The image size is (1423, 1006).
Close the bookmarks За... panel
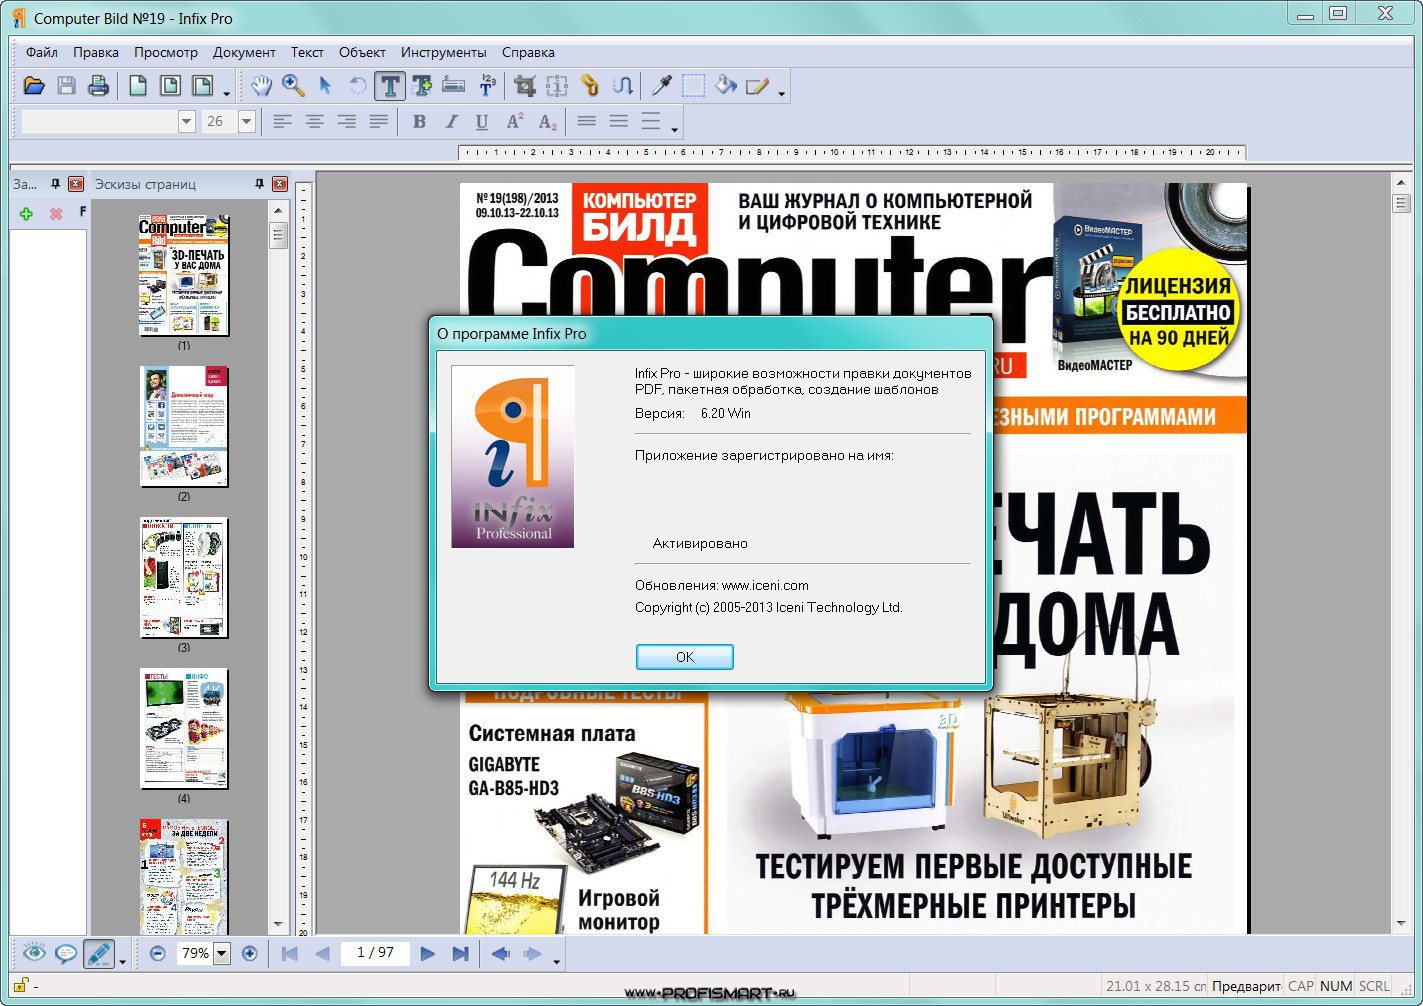[76, 184]
